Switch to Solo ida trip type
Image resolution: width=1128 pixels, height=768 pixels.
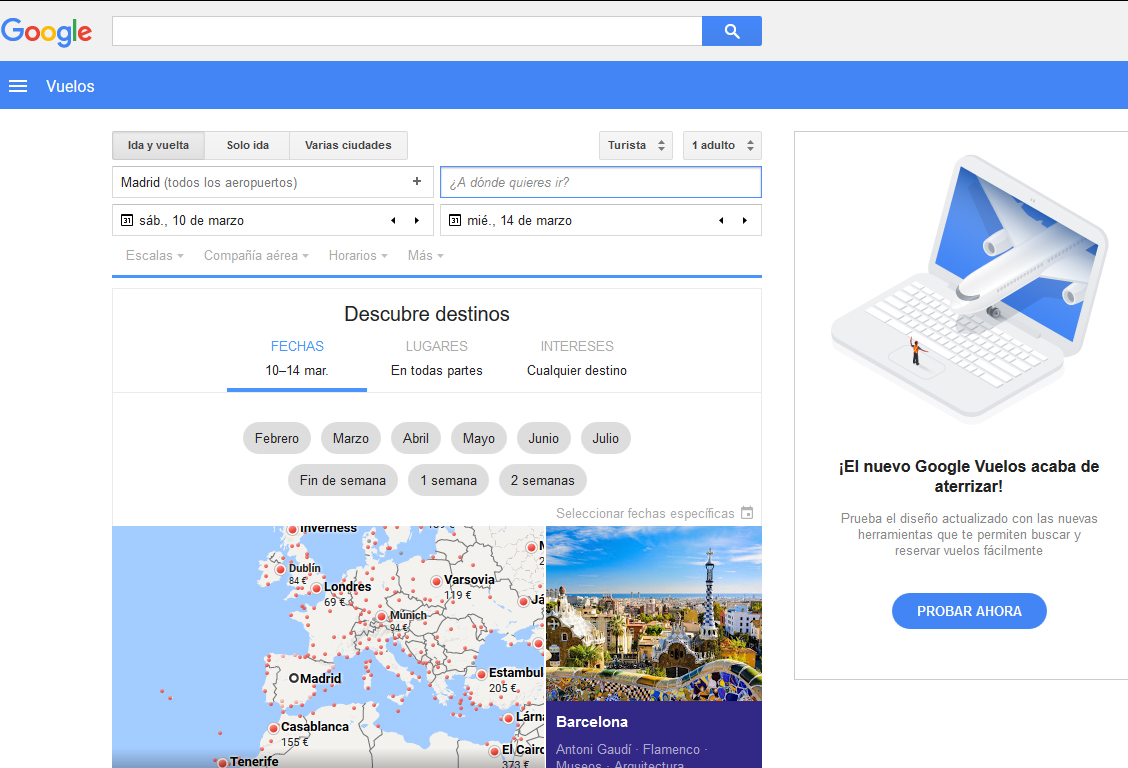click(x=247, y=145)
